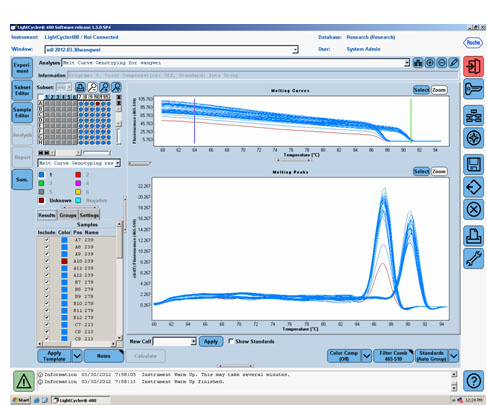Click the blue group 1 color swatch

click(x=41, y=175)
